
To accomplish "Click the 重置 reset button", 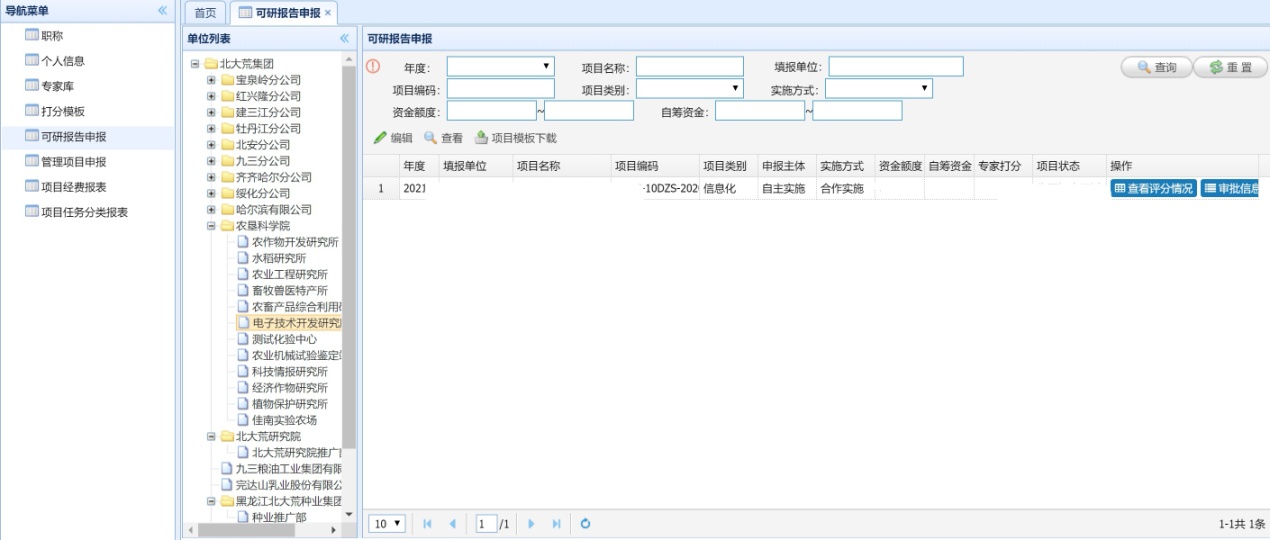I will point(1230,67).
